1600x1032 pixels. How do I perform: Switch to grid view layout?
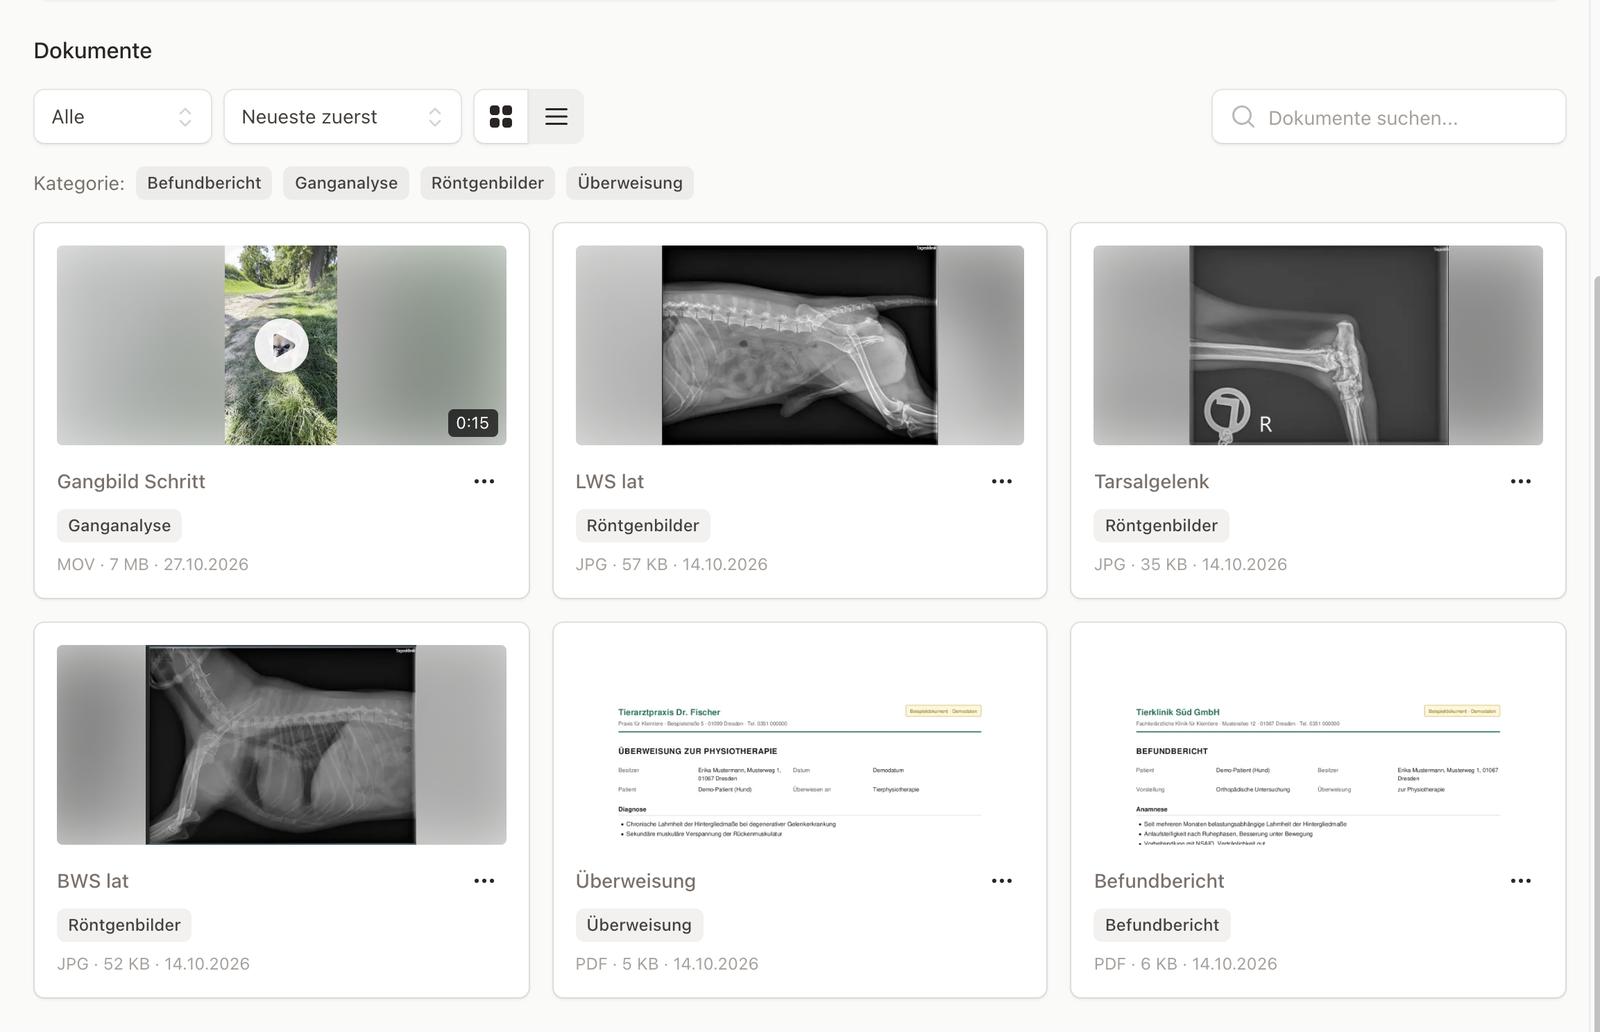501,117
